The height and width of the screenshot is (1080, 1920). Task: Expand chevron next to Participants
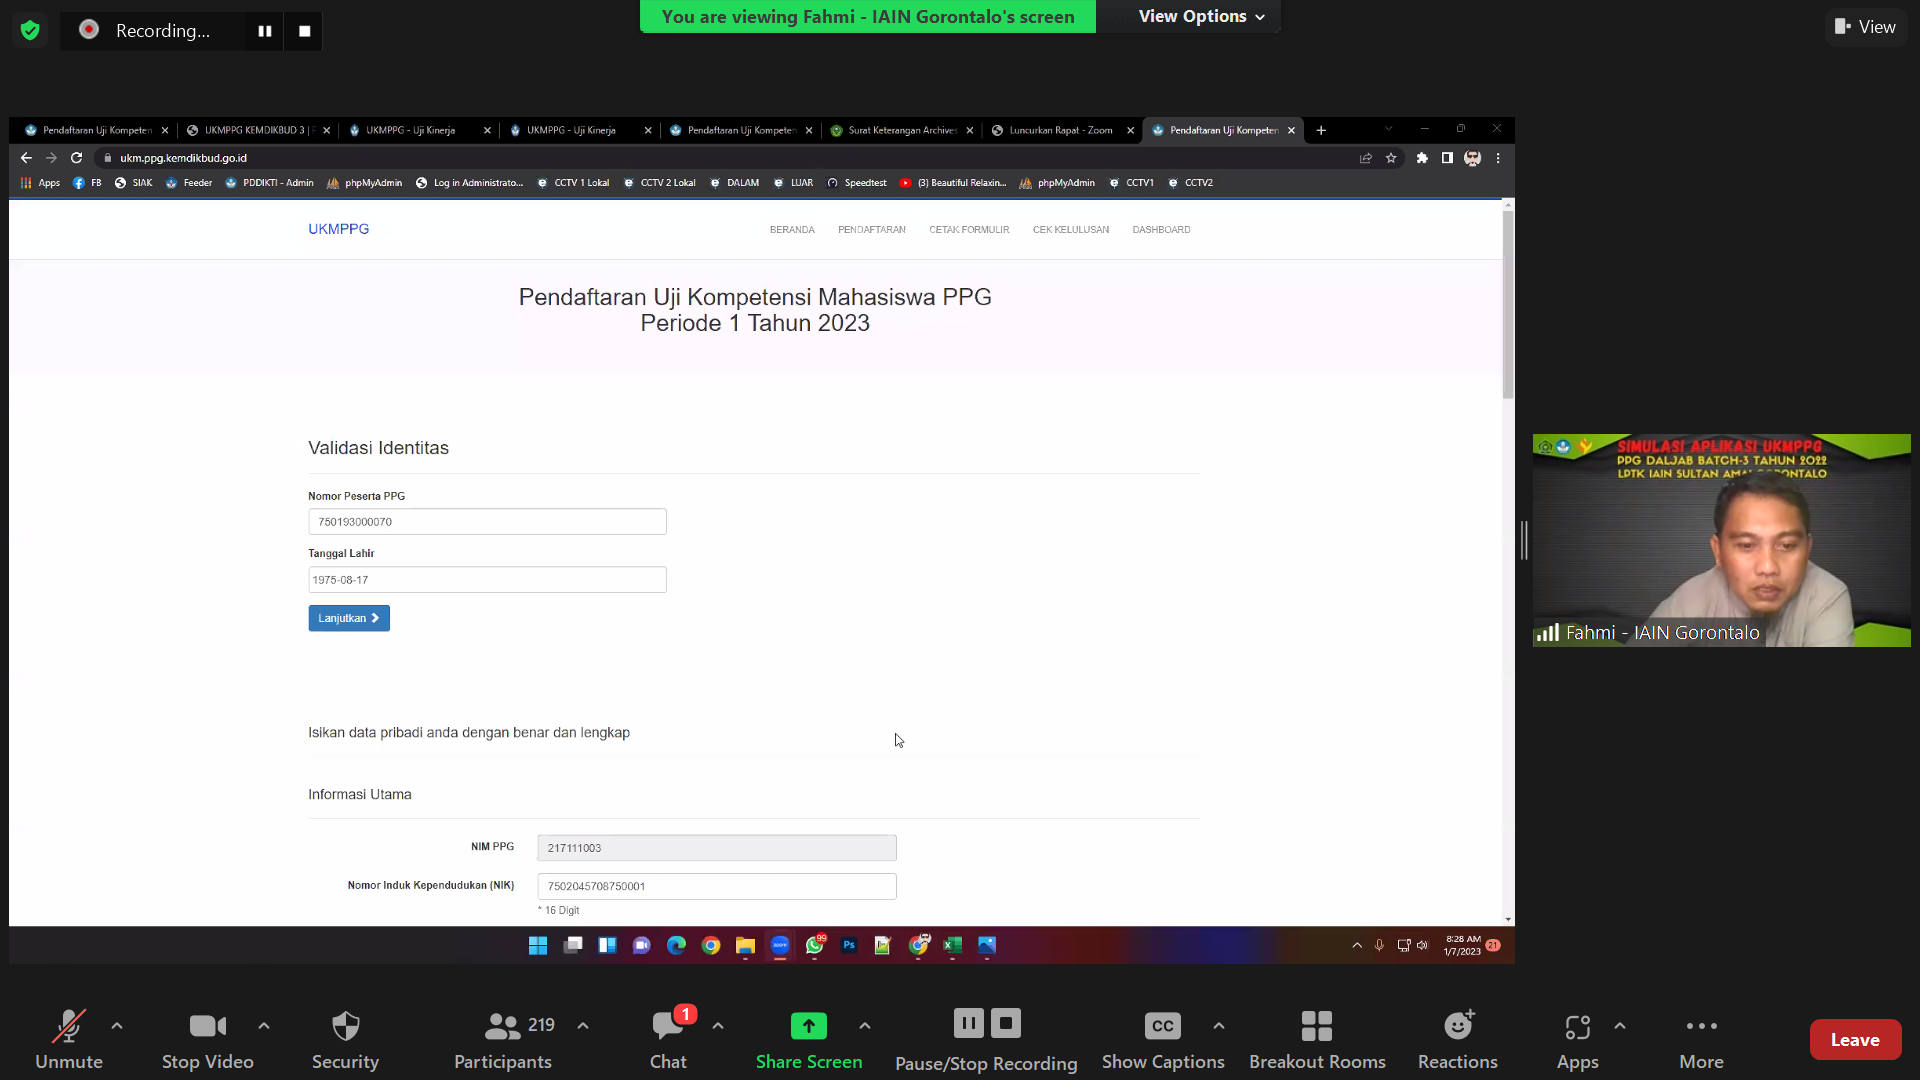click(583, 1026)
